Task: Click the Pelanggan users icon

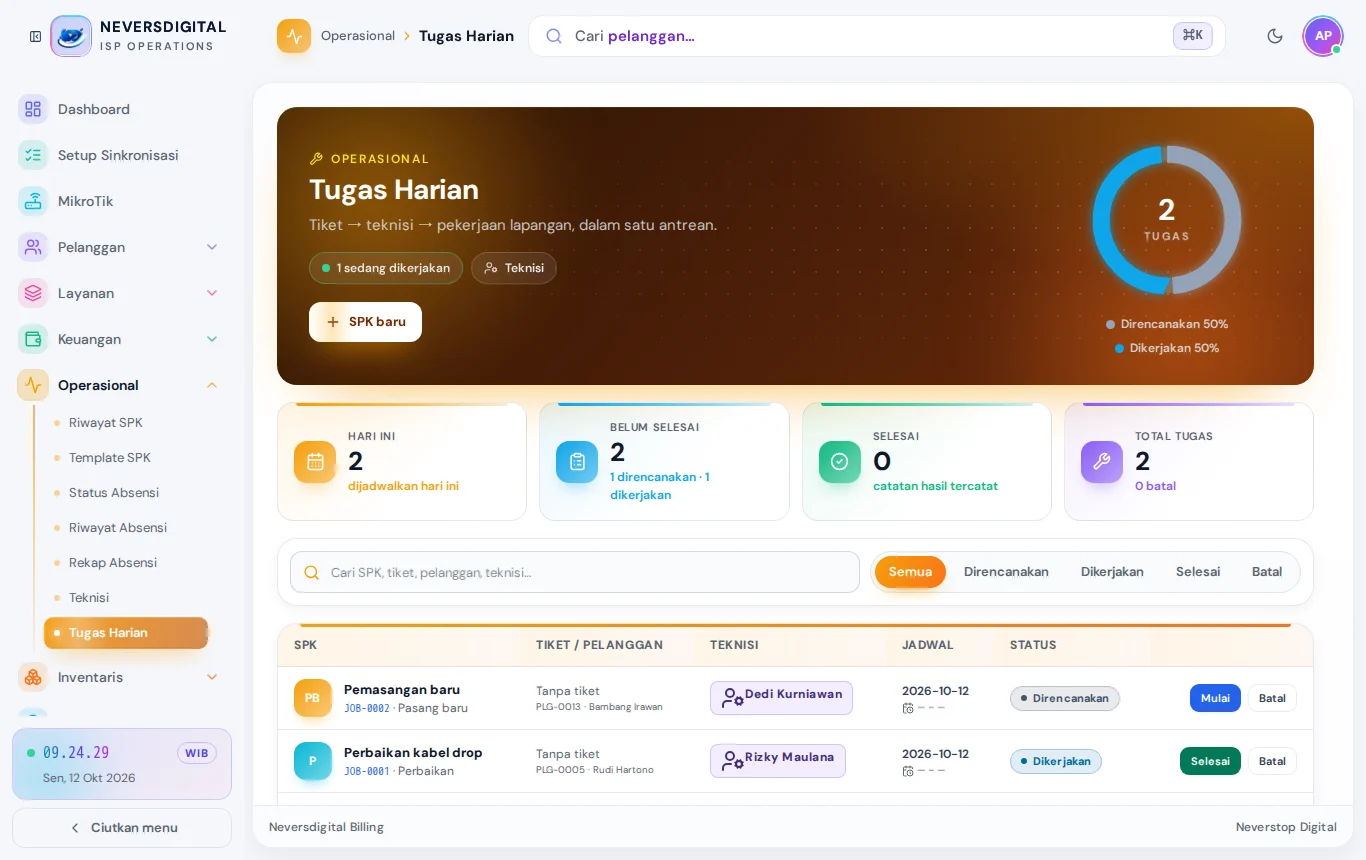Action: 33,247
